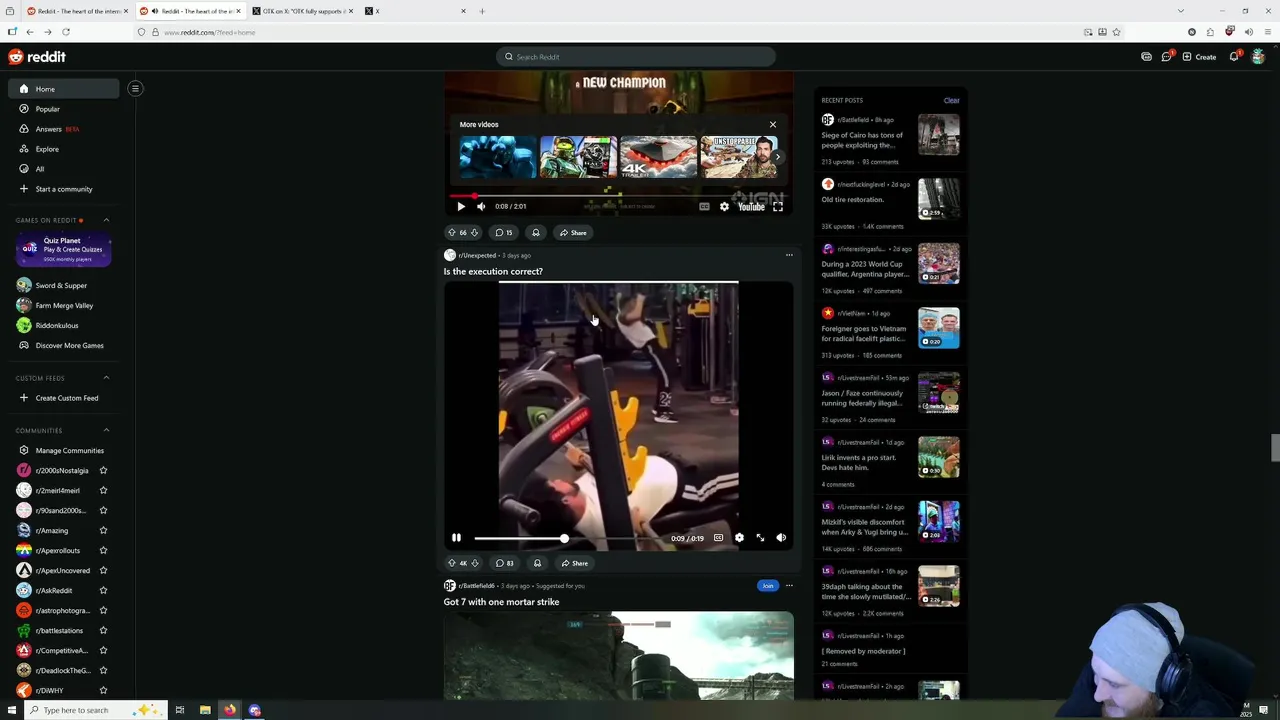
Task: Collapse the Games on Reddit section
Action: [106, 220]
